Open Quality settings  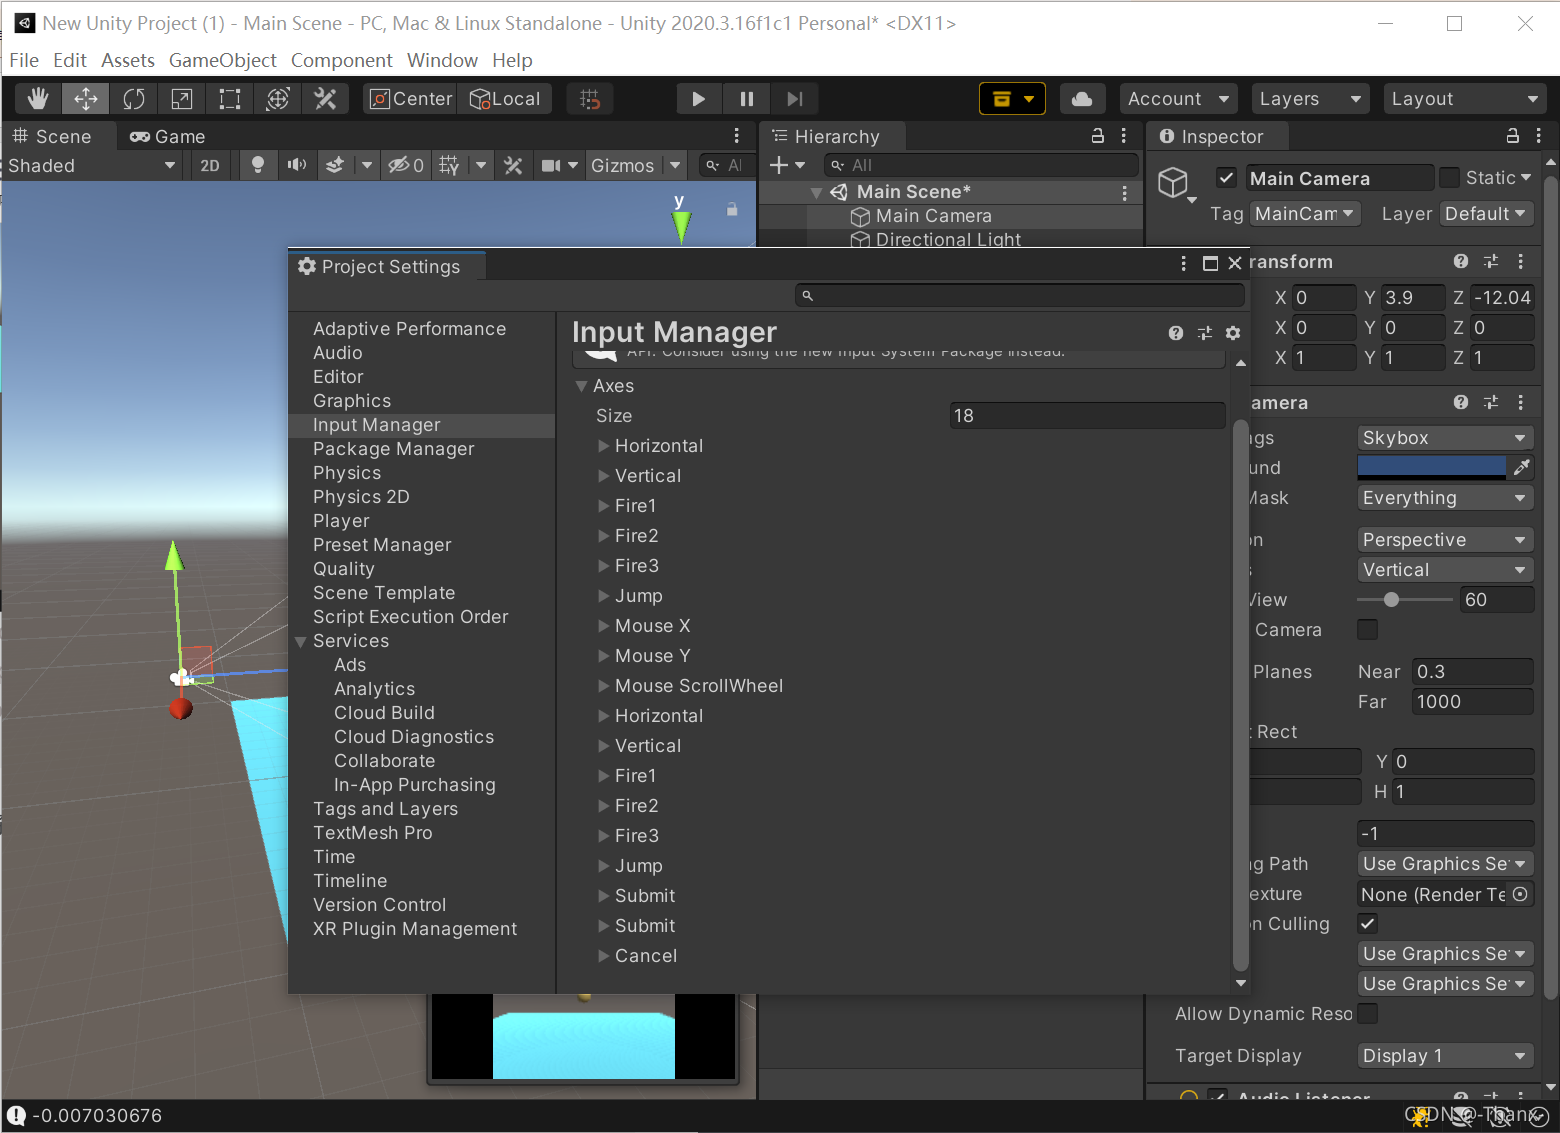(343, 569)
